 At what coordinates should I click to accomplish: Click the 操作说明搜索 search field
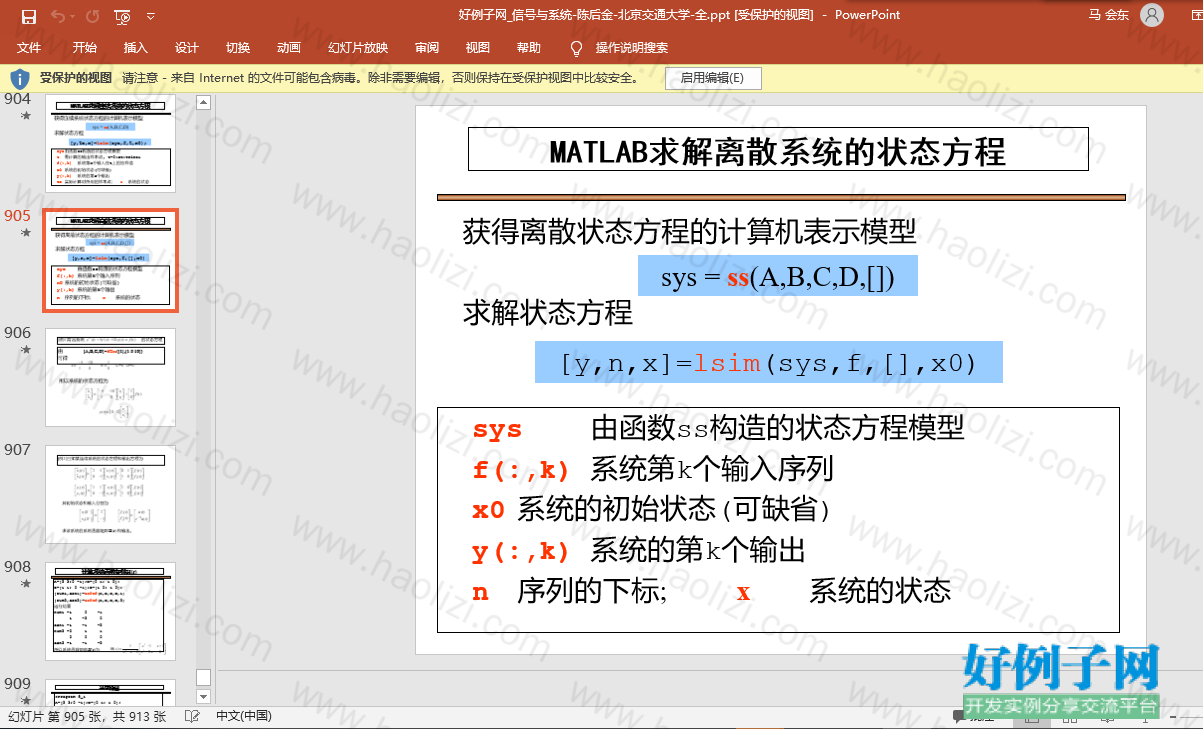point(632,47)
